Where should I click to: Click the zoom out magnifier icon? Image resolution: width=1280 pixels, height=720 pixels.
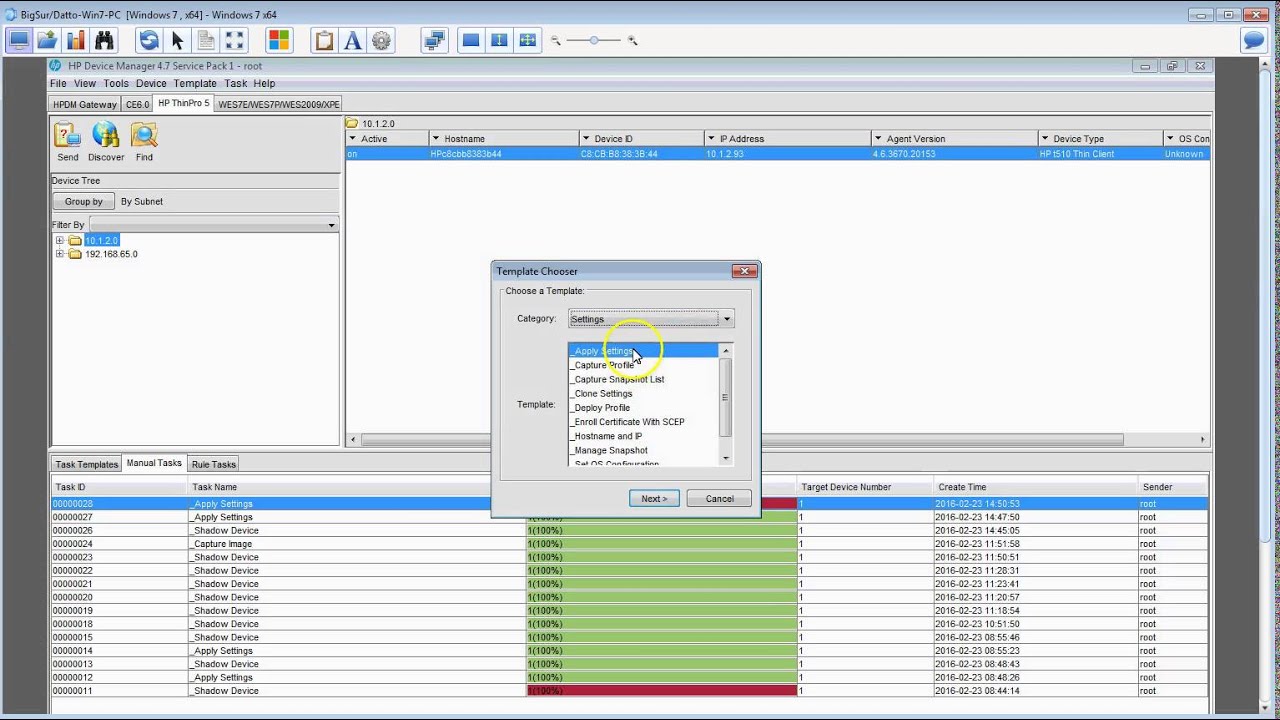tap(556, 40)
